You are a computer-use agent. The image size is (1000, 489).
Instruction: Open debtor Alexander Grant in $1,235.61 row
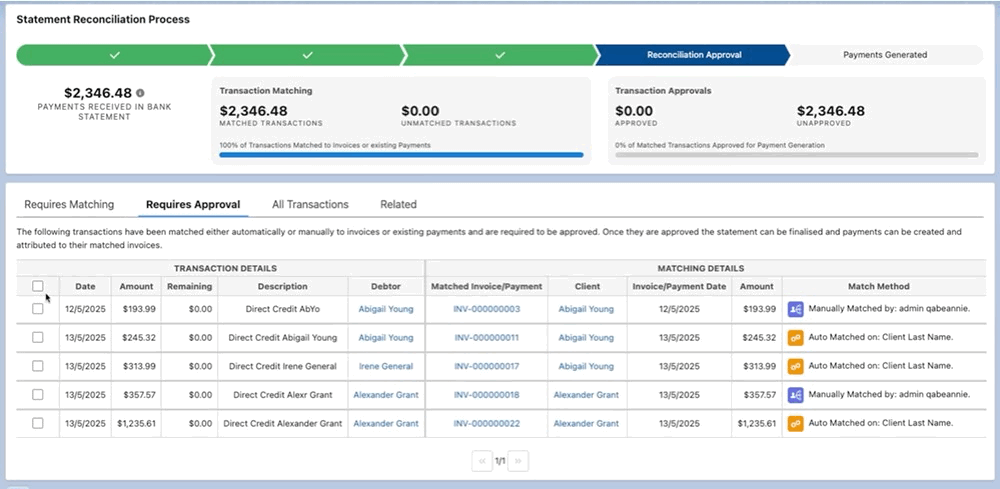(x=386, y=423)
